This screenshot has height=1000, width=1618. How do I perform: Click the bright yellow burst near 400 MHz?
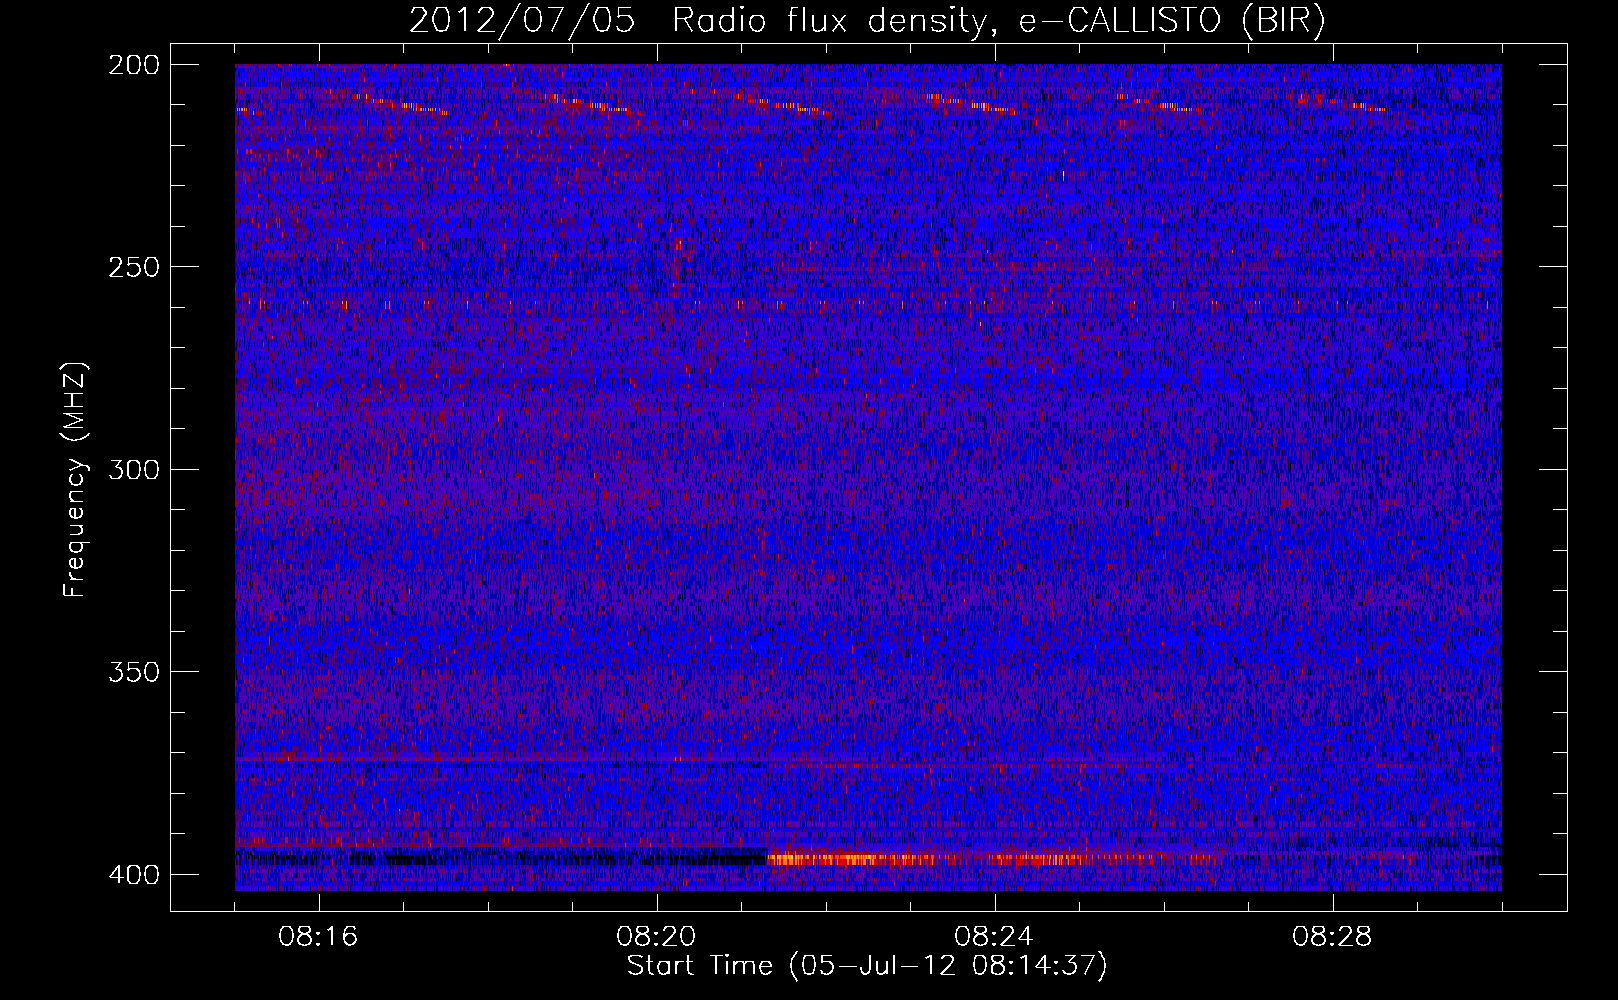[850, 858]
